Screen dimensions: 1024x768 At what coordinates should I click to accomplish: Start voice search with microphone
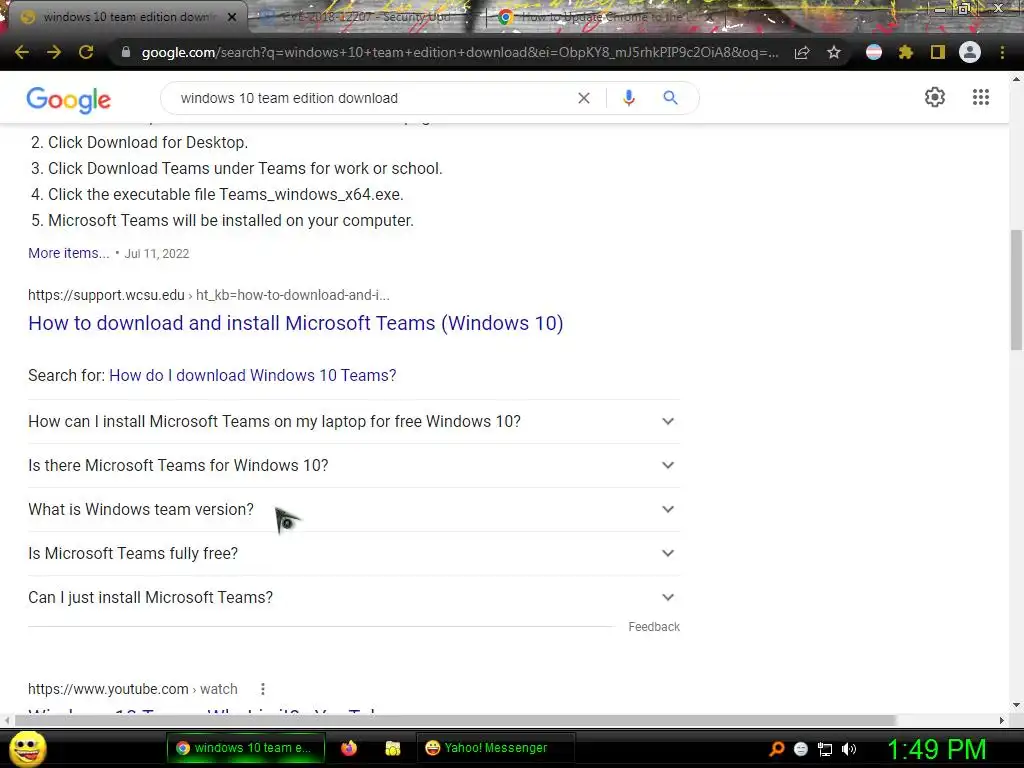click(x=628, y=98)
